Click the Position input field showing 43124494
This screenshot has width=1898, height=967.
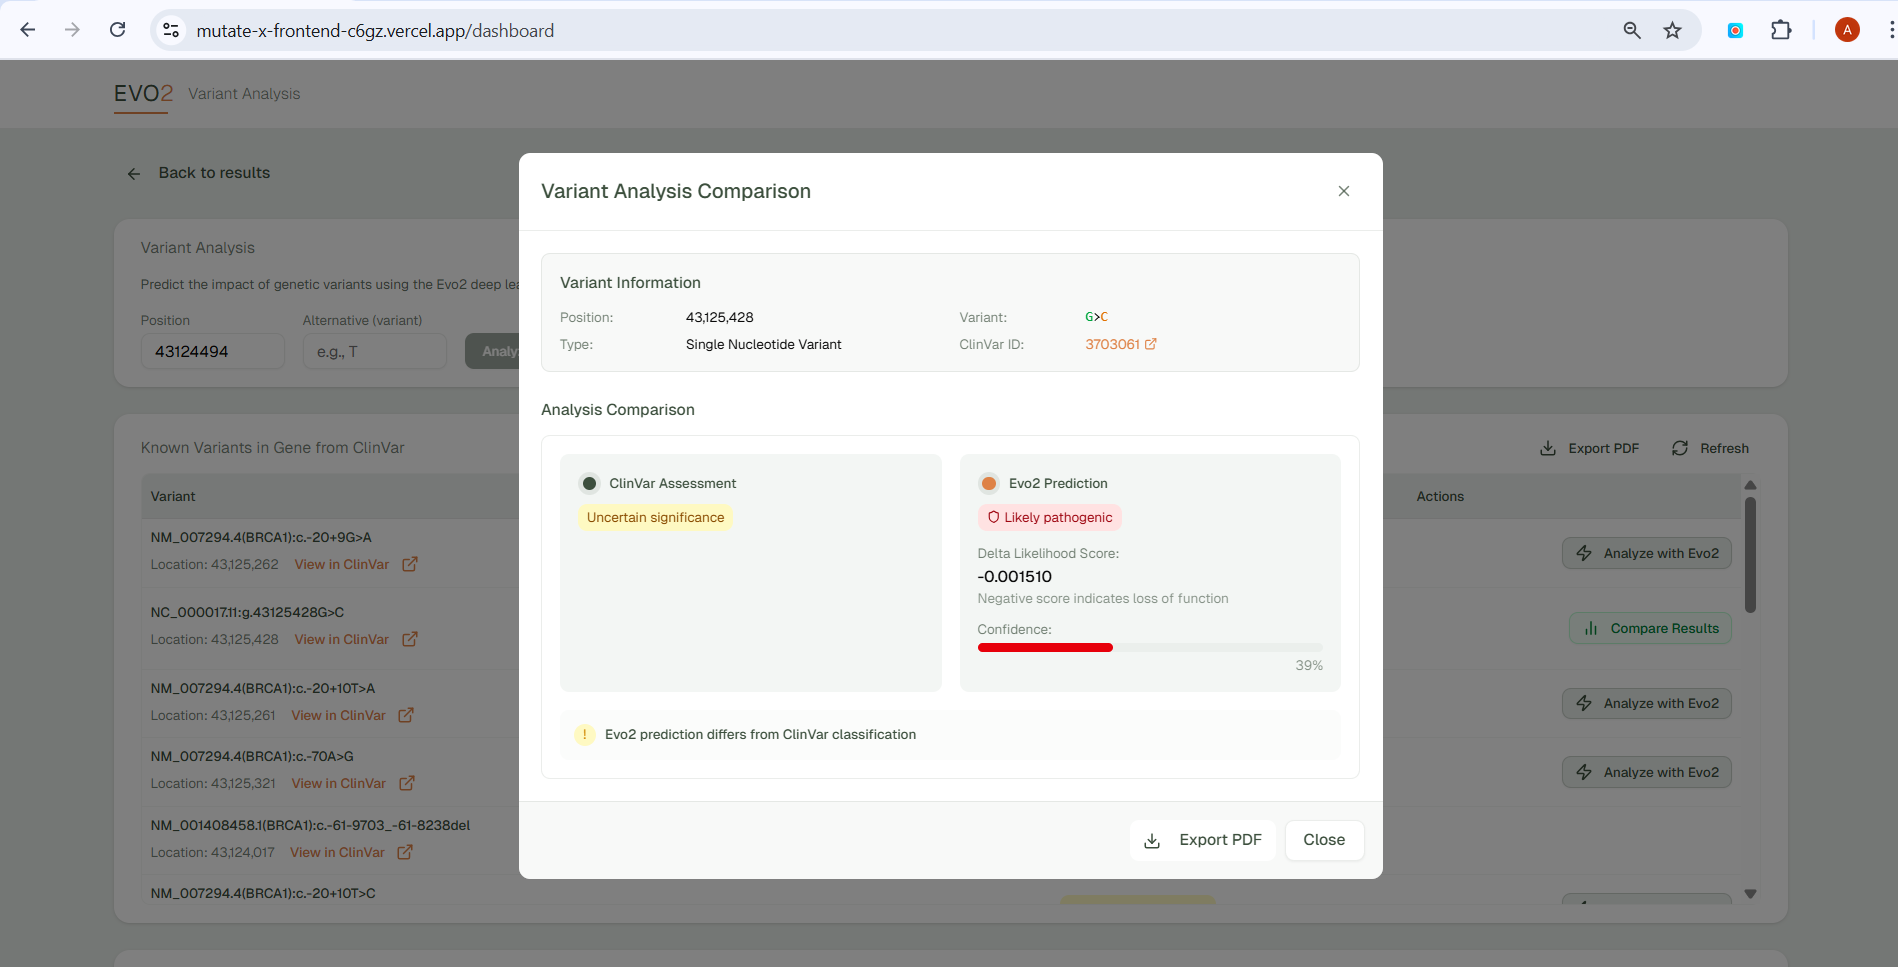point(213,351)
